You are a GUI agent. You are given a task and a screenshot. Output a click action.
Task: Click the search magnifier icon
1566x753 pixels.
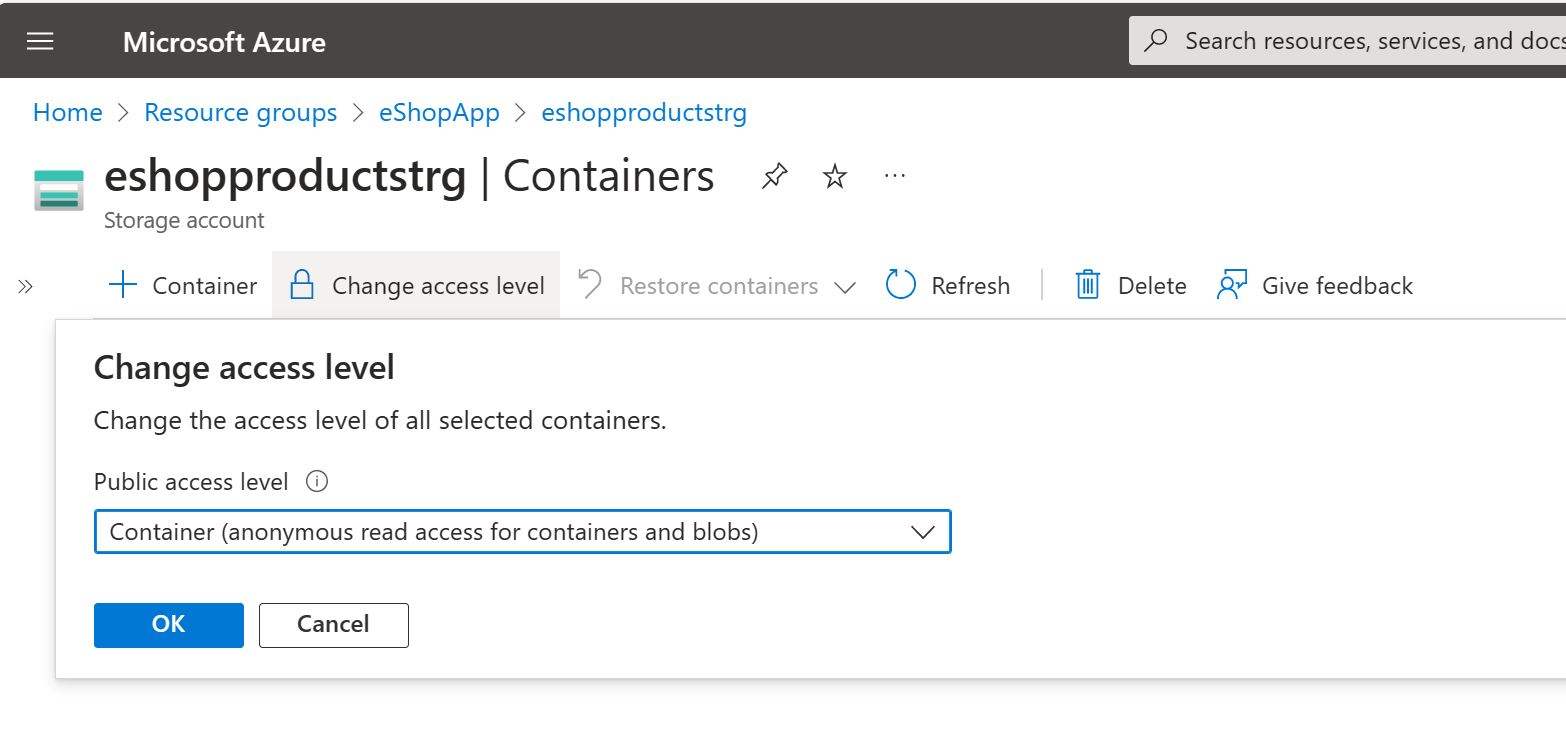[x=1156, y=41]
